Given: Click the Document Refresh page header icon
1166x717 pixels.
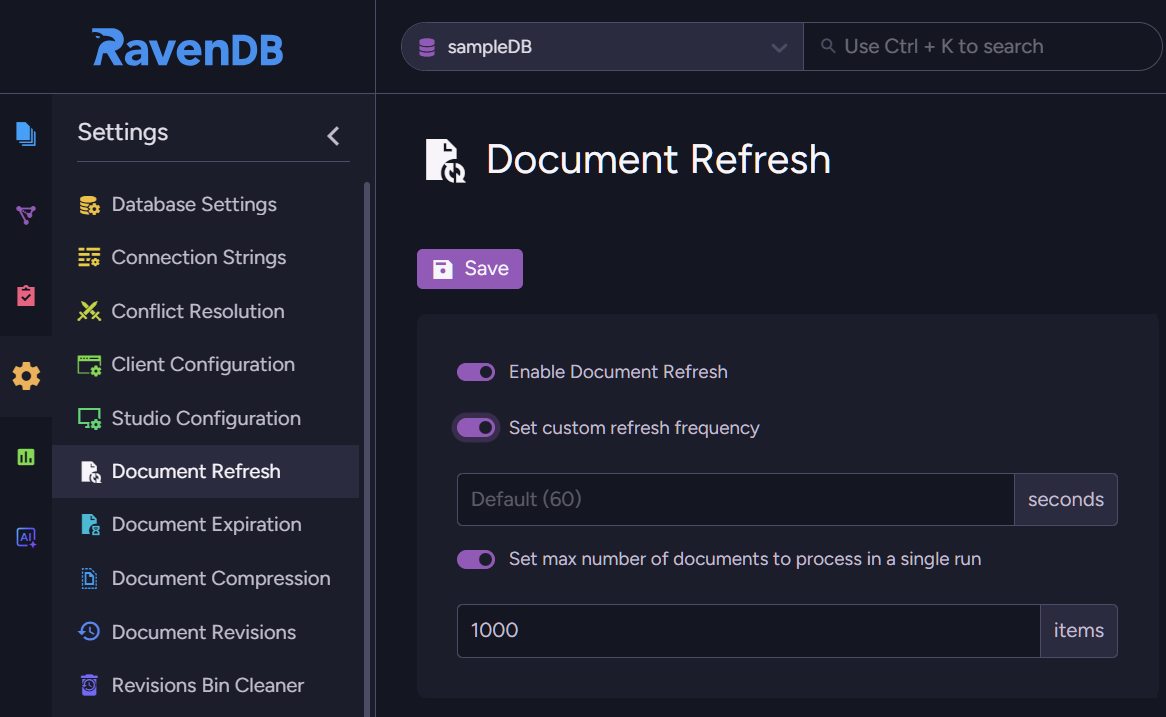Looking at the screenshot, I should [445, 160].
